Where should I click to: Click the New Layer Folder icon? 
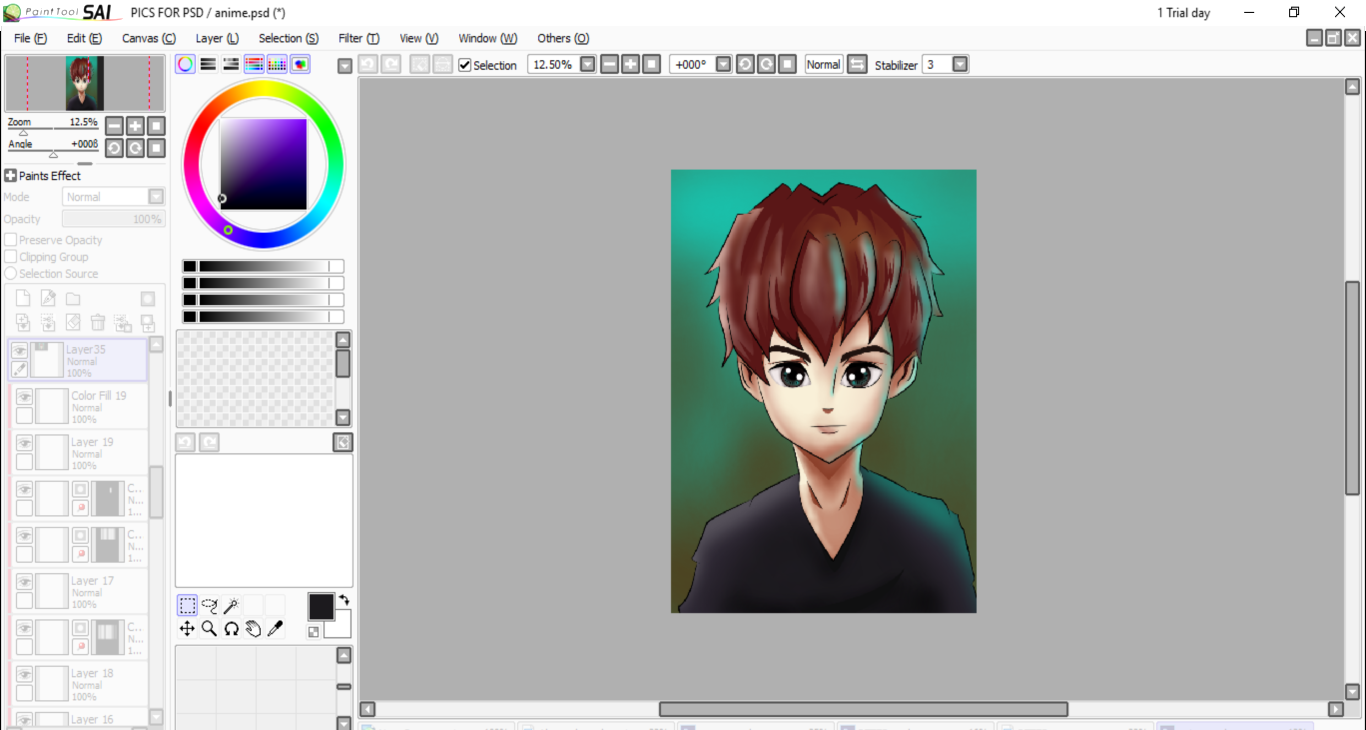tap(73, 298)
